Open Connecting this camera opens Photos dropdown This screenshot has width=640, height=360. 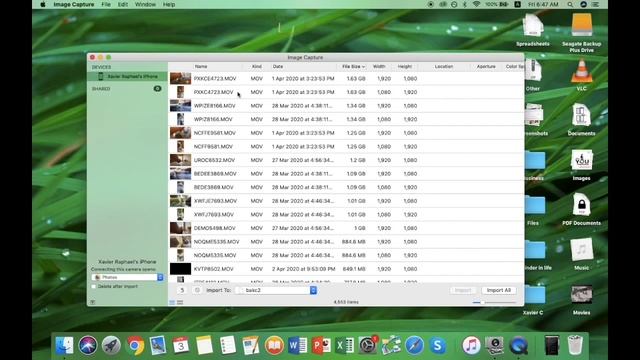click(x=128, y=277)
